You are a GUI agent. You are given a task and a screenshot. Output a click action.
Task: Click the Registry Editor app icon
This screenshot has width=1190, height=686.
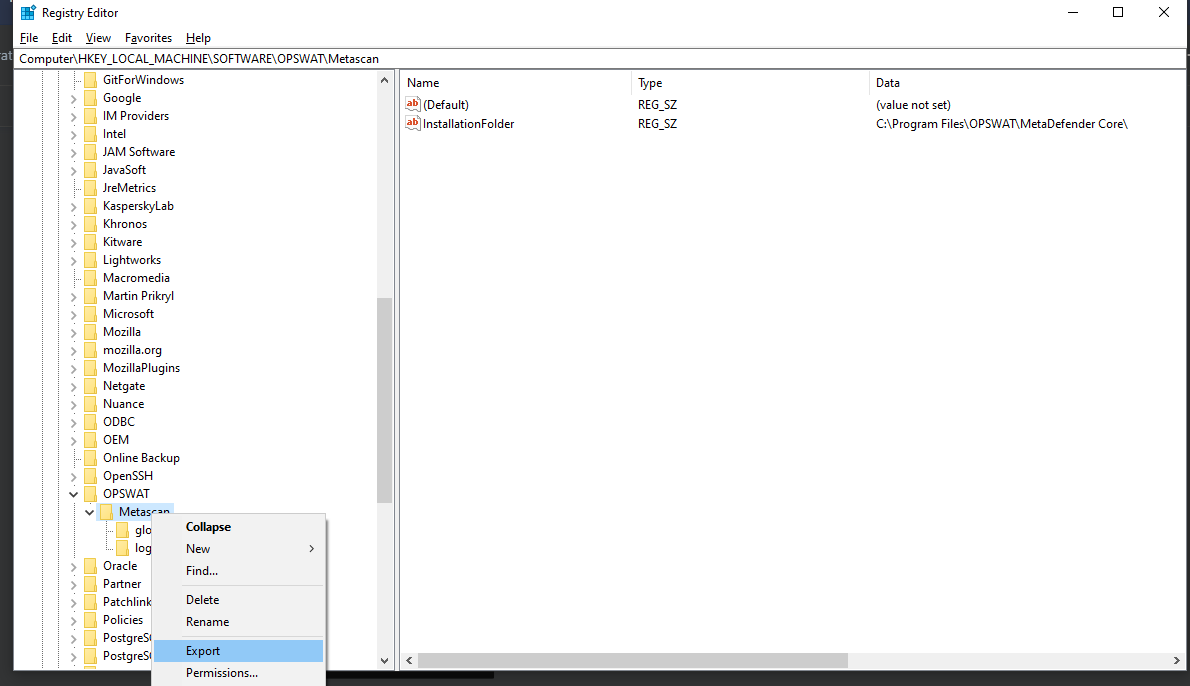(28, 13)
